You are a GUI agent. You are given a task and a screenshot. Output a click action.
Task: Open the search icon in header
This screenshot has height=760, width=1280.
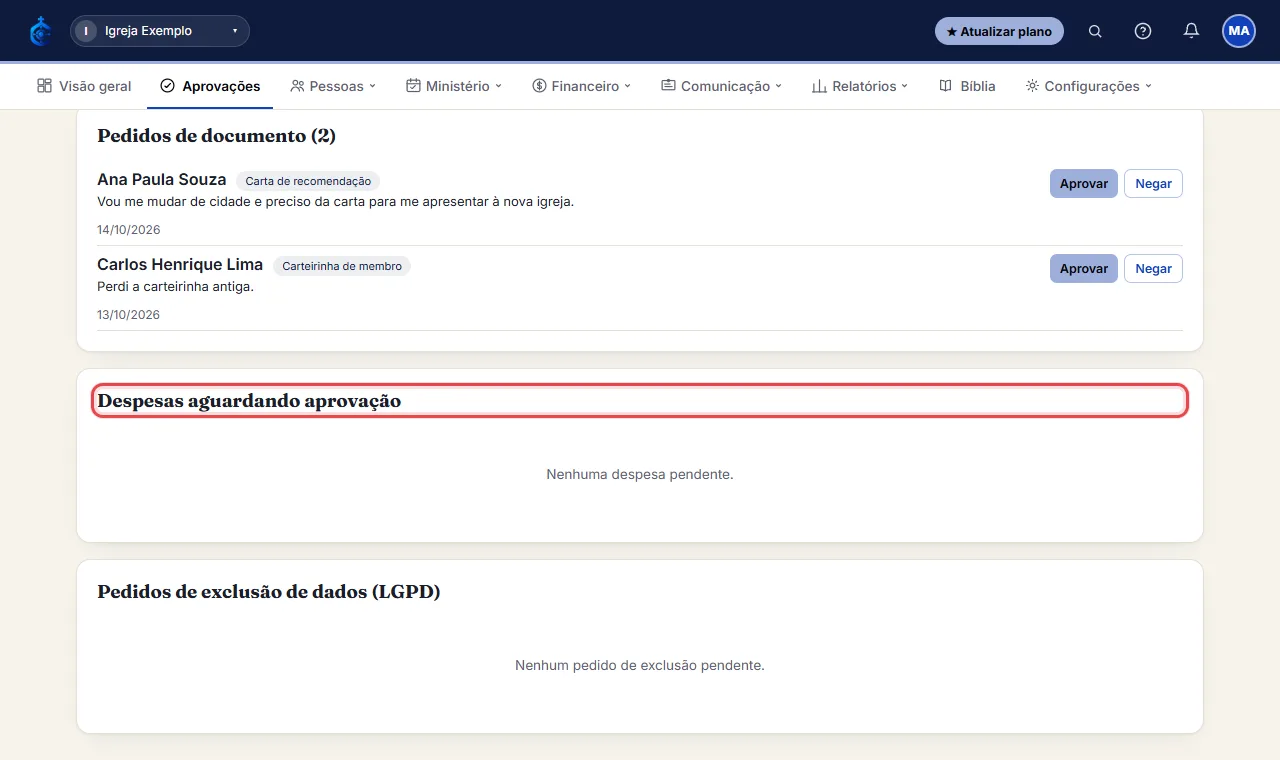click(1095, 31)
